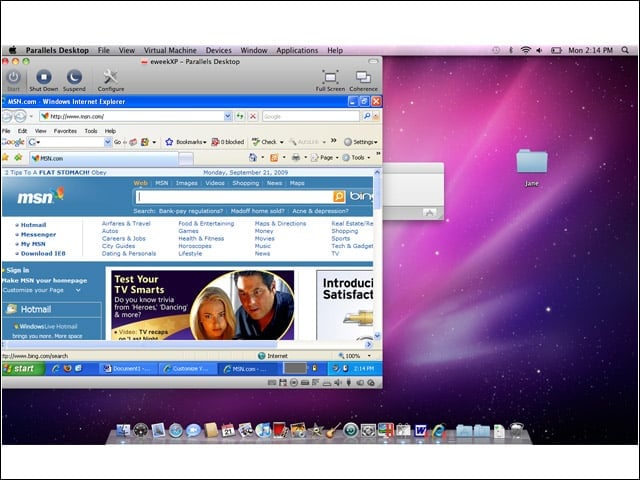The image size is (640, 480).
Task: Select the MSN.com browser tab
Action: (x=104, y=158)
